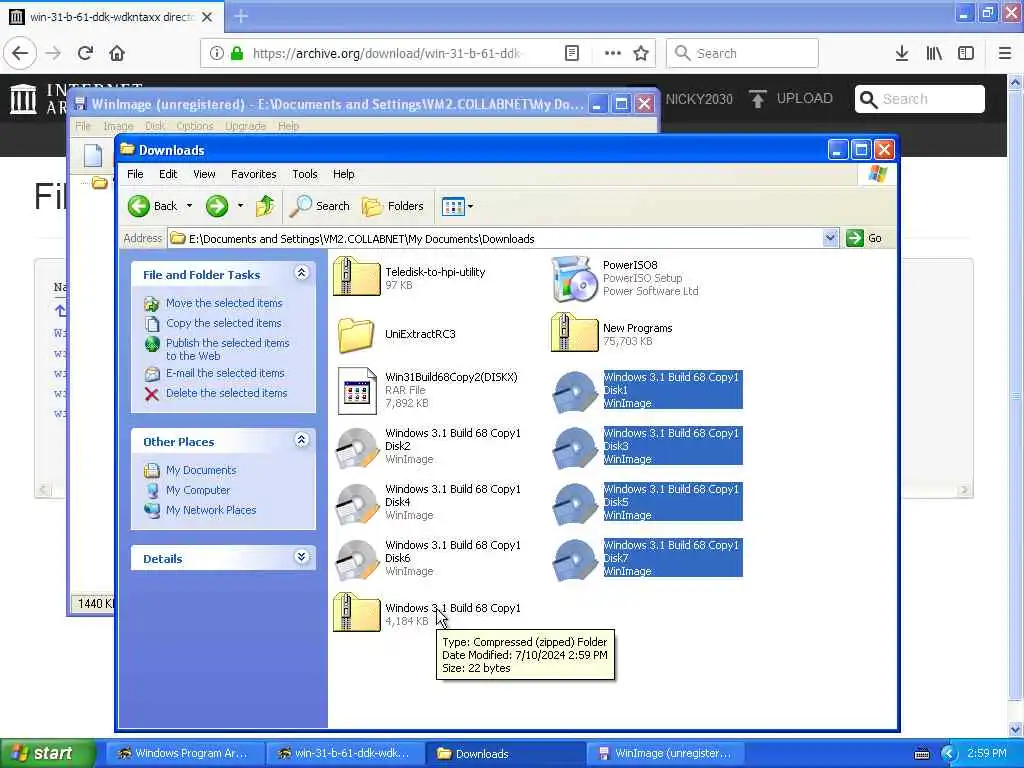The width and height of the screenshot is (1024, 768).
Task: Select the New Programs zip icon
Action: coord(575,332)
